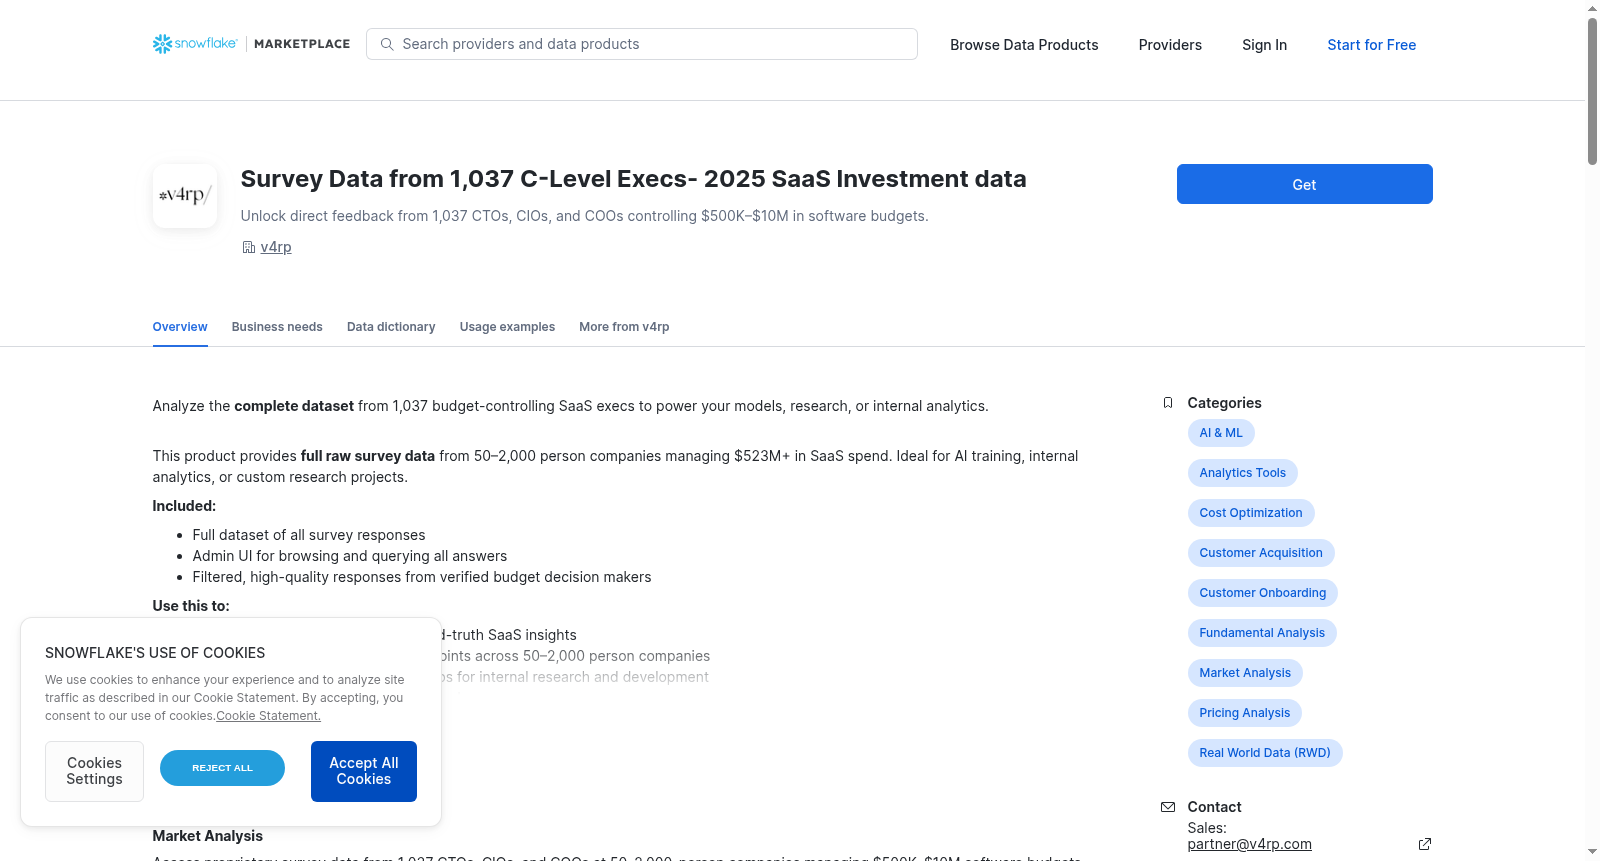The height and width of the screenshot is (861, 1600).
Task: Select the AI & ML category tag
Action: 1221,433
